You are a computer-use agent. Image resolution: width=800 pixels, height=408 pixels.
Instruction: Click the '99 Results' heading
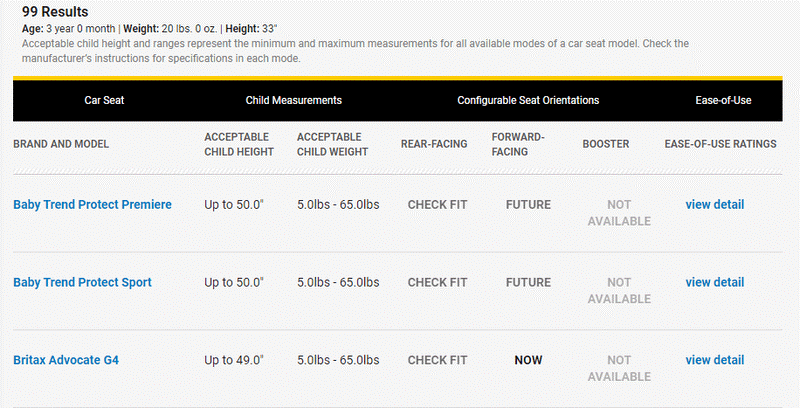point(55,12)
